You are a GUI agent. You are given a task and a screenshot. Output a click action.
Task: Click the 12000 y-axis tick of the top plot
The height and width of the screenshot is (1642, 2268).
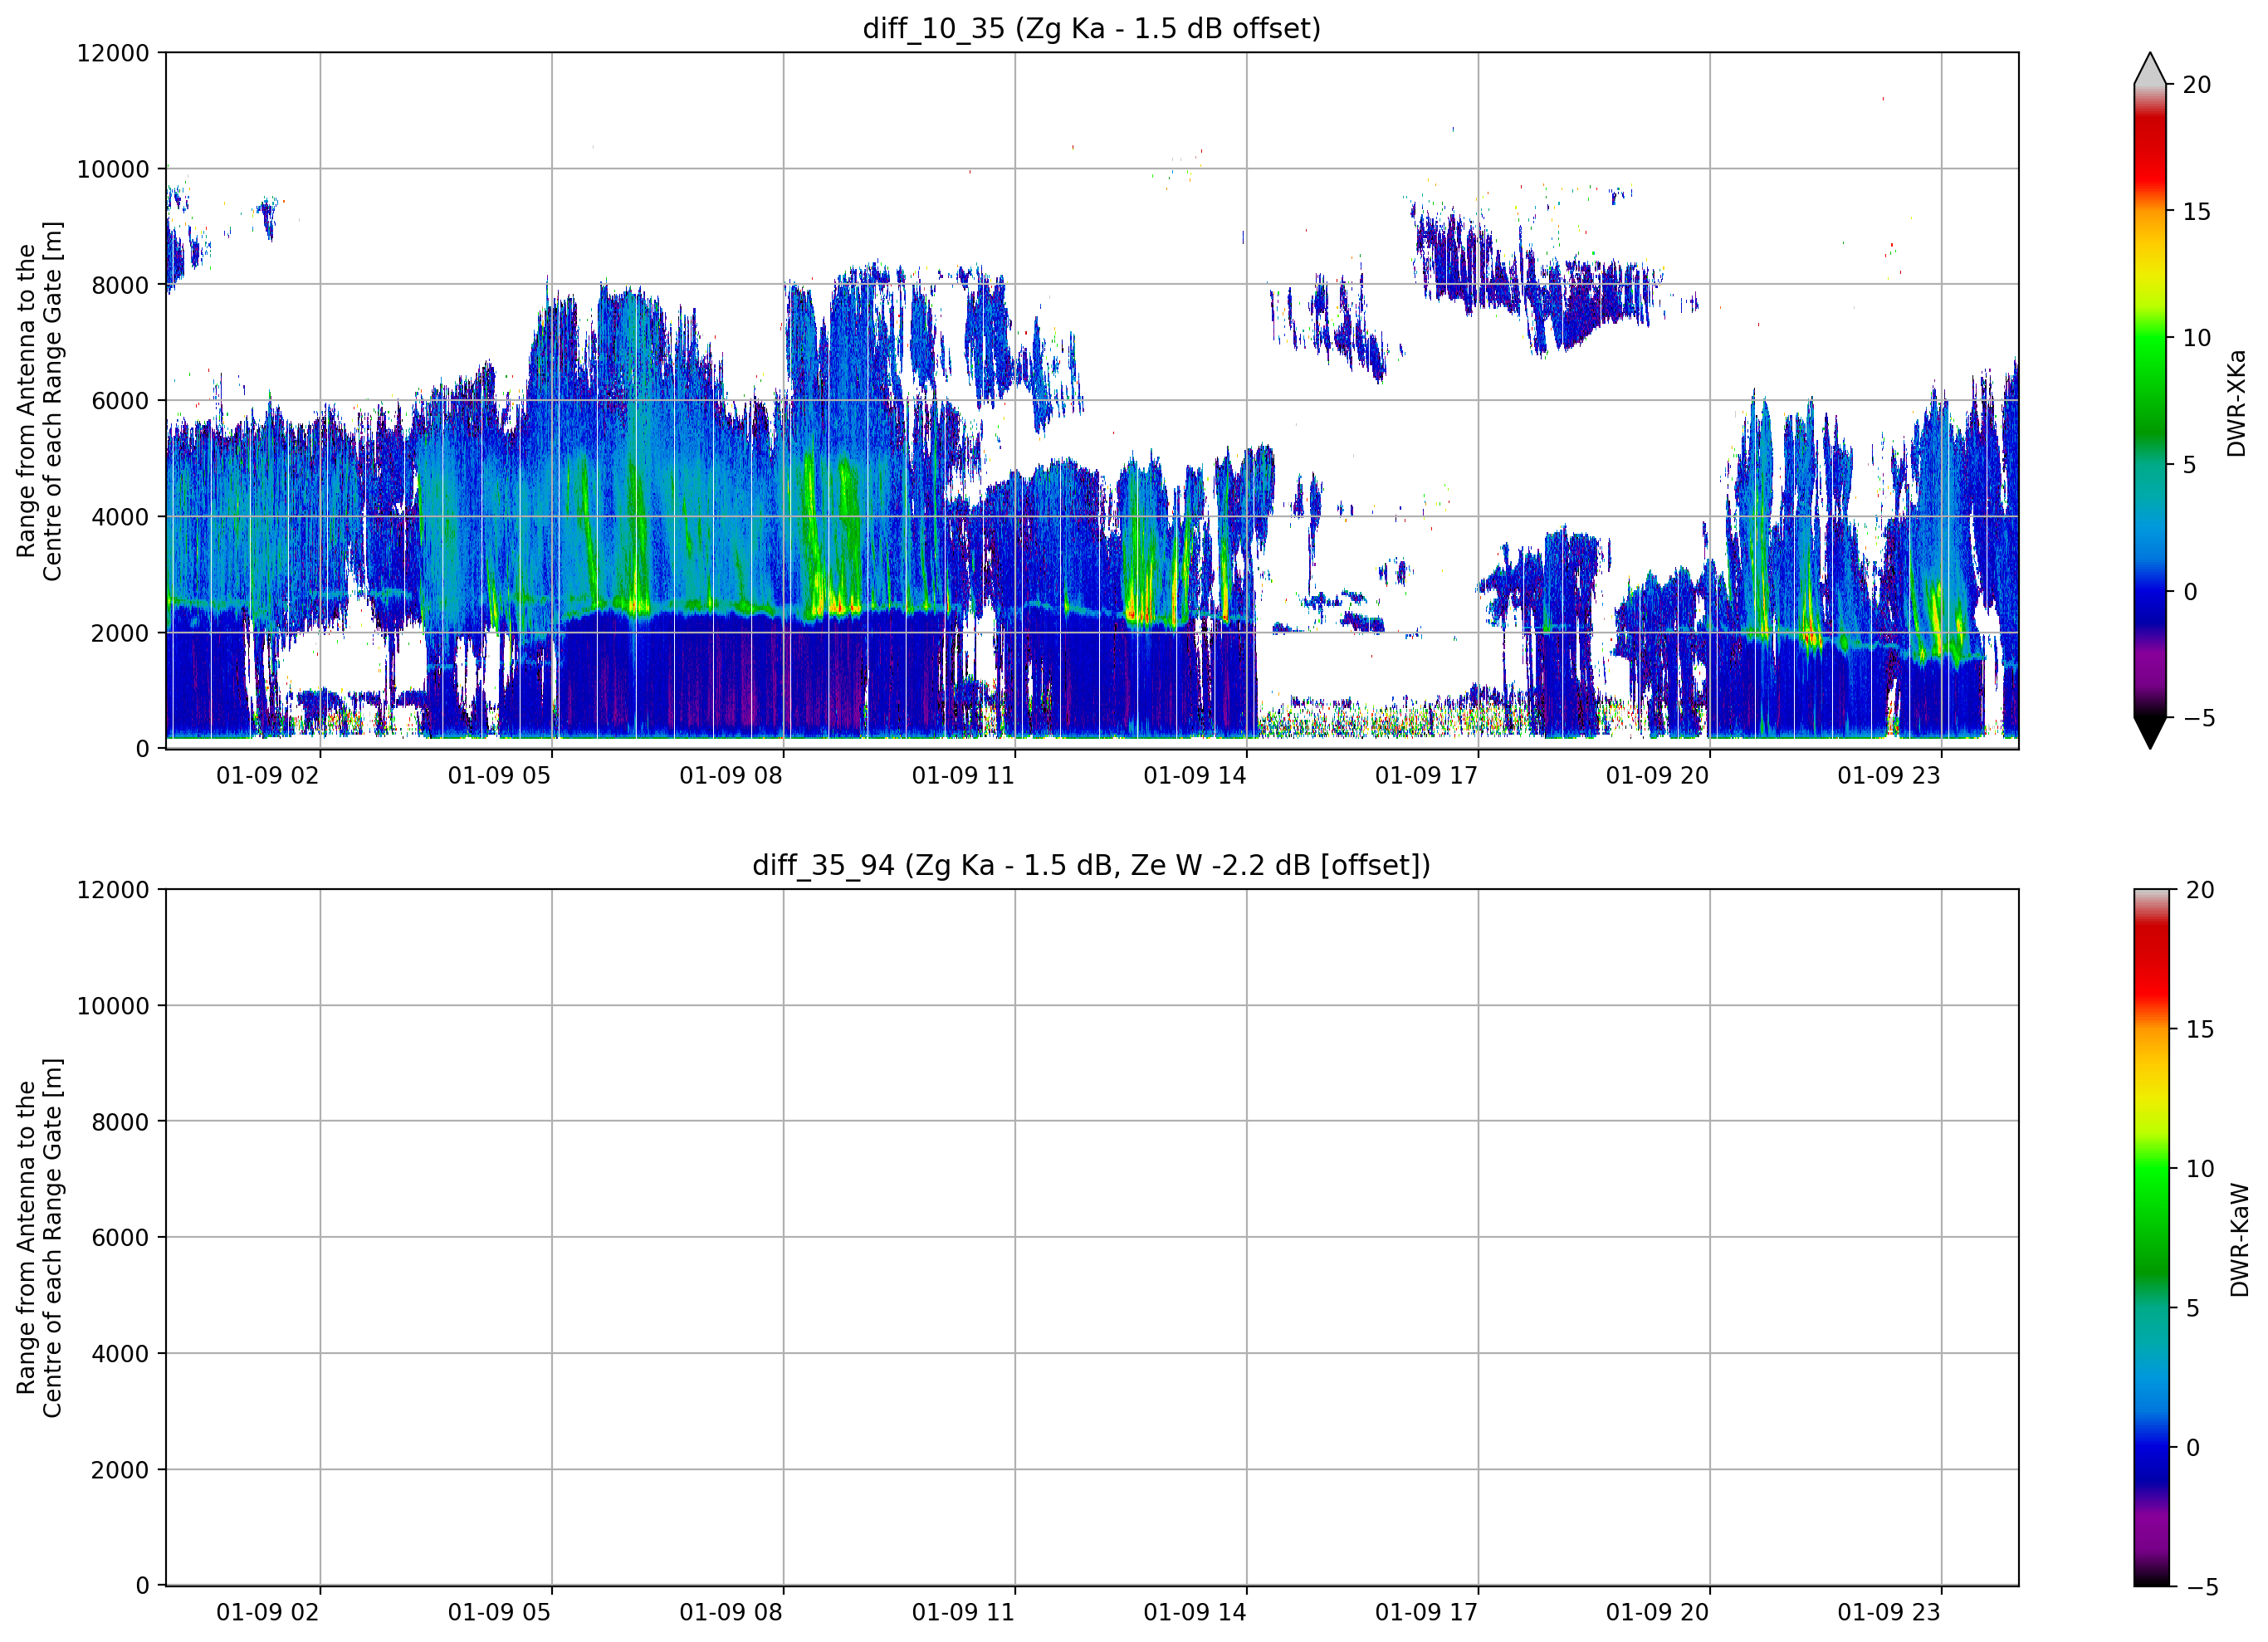point(113,53)
